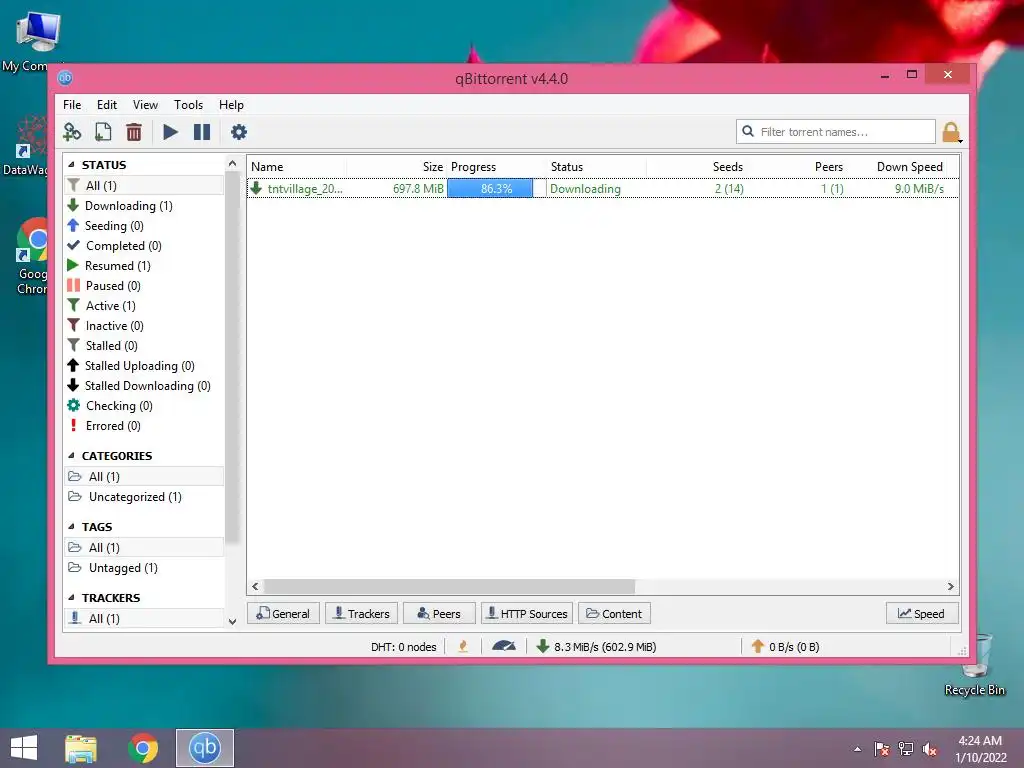Open File Explorer from the taskbar

[x=81, y=748]
